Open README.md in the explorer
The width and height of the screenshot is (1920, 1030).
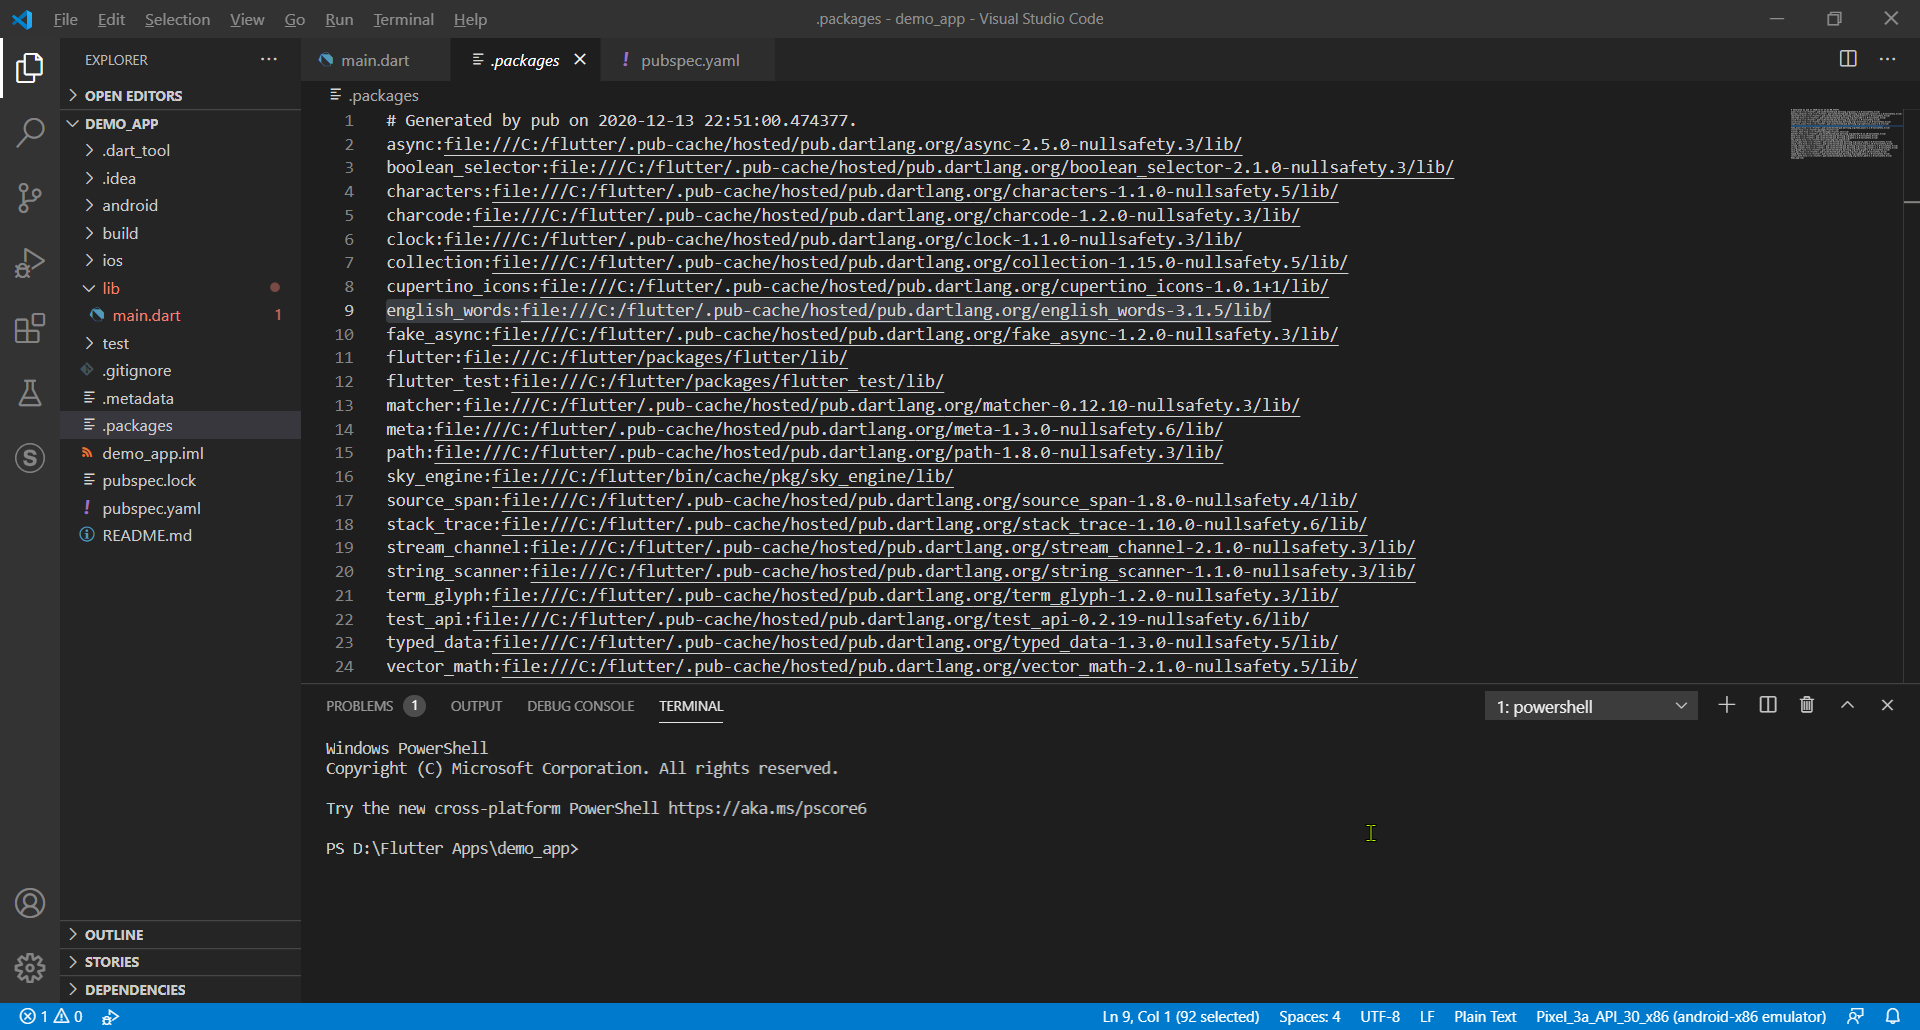(180, 535)
